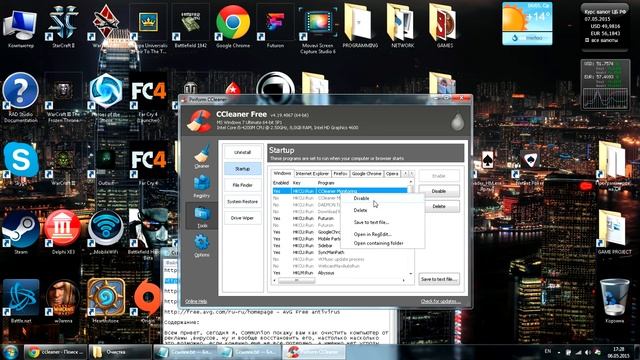Open the Steam desktop shortcut
Screen dimensions: 640x360
click(20, 232)
